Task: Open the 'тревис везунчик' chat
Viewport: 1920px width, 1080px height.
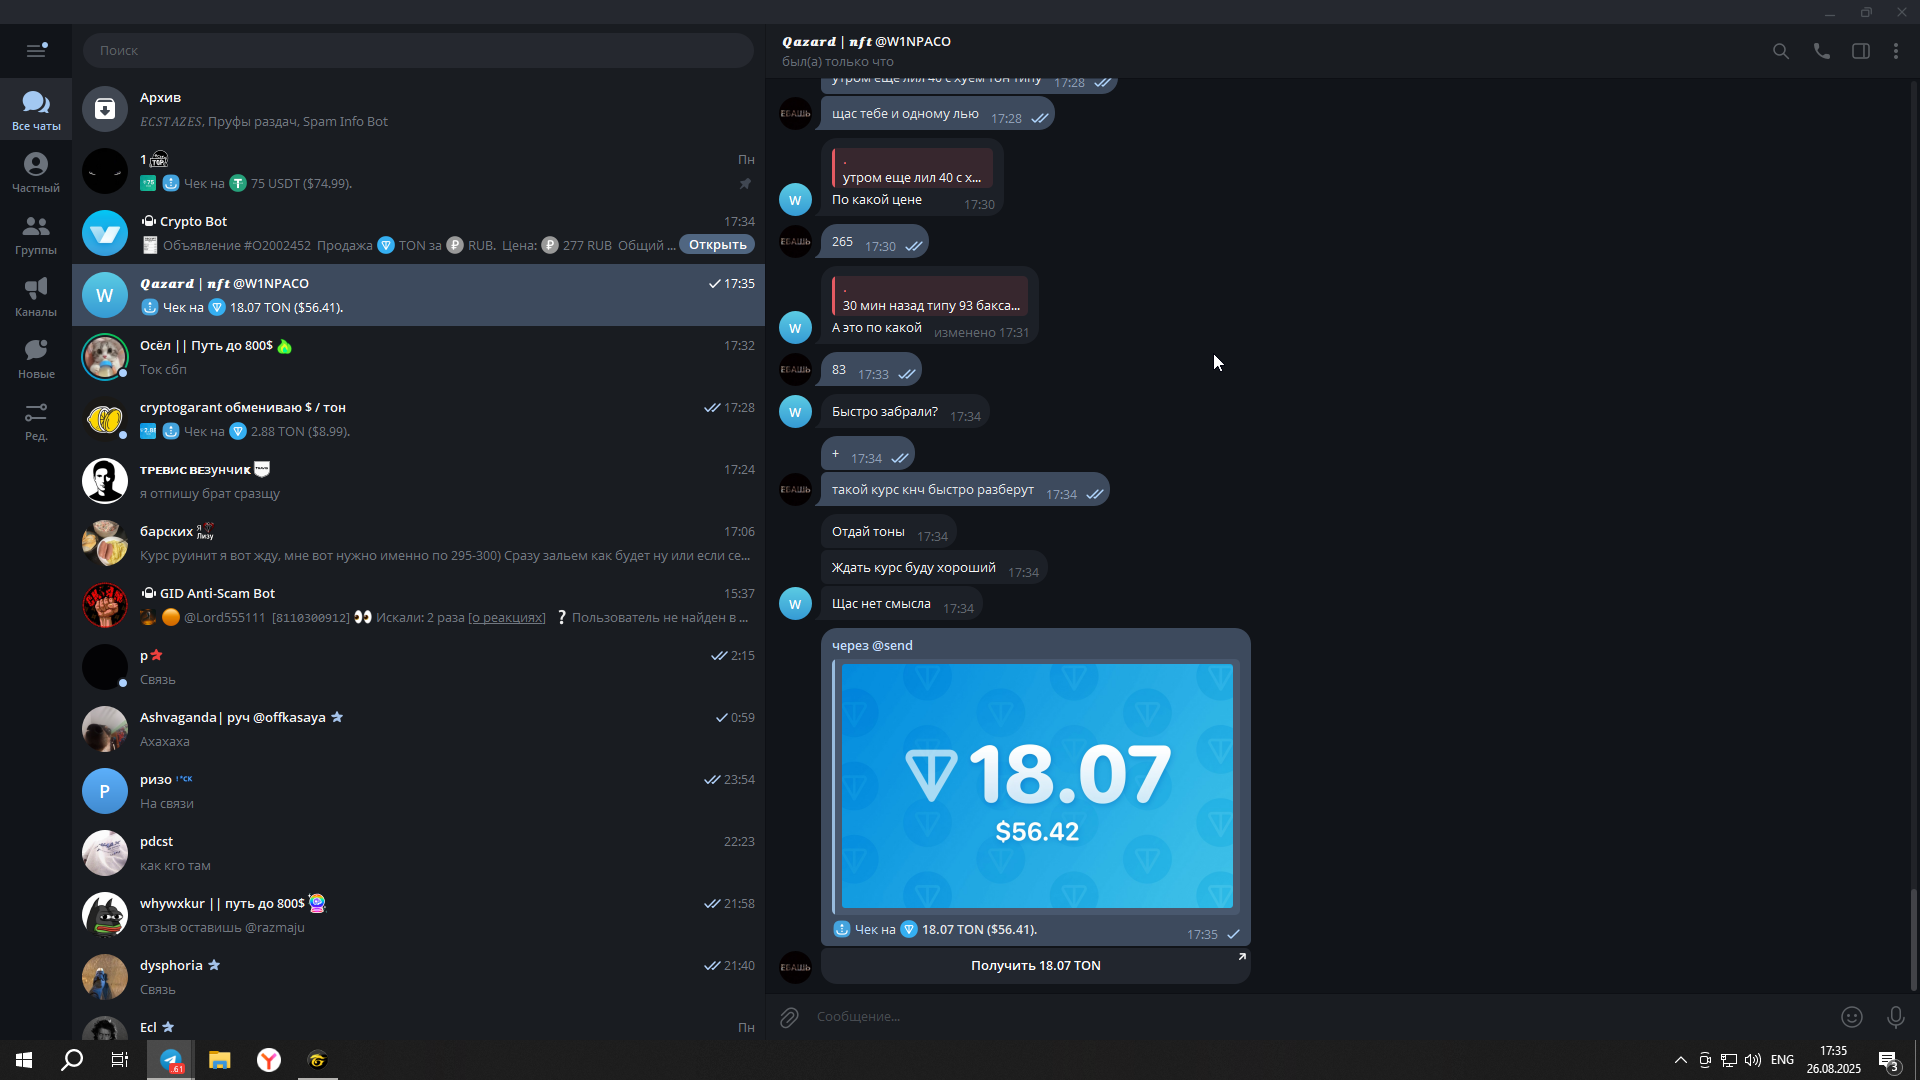Action: (x=418, y=481)
